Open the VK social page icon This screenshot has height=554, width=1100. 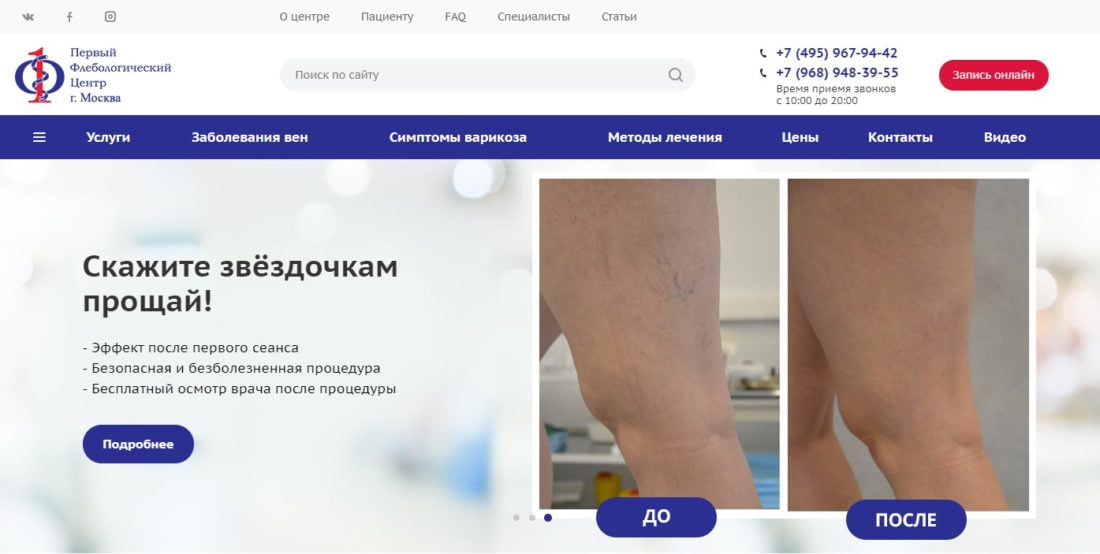click(x=28, y=17)
